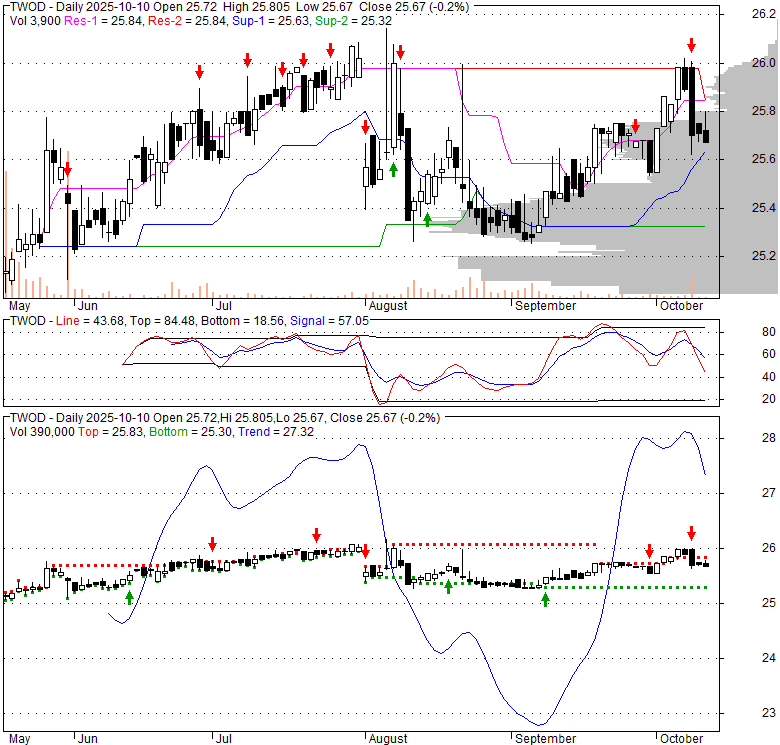The image size is (780, 745).
Task: Click the Bottom = 18.56 oscillator label
Action: (243, 321)
